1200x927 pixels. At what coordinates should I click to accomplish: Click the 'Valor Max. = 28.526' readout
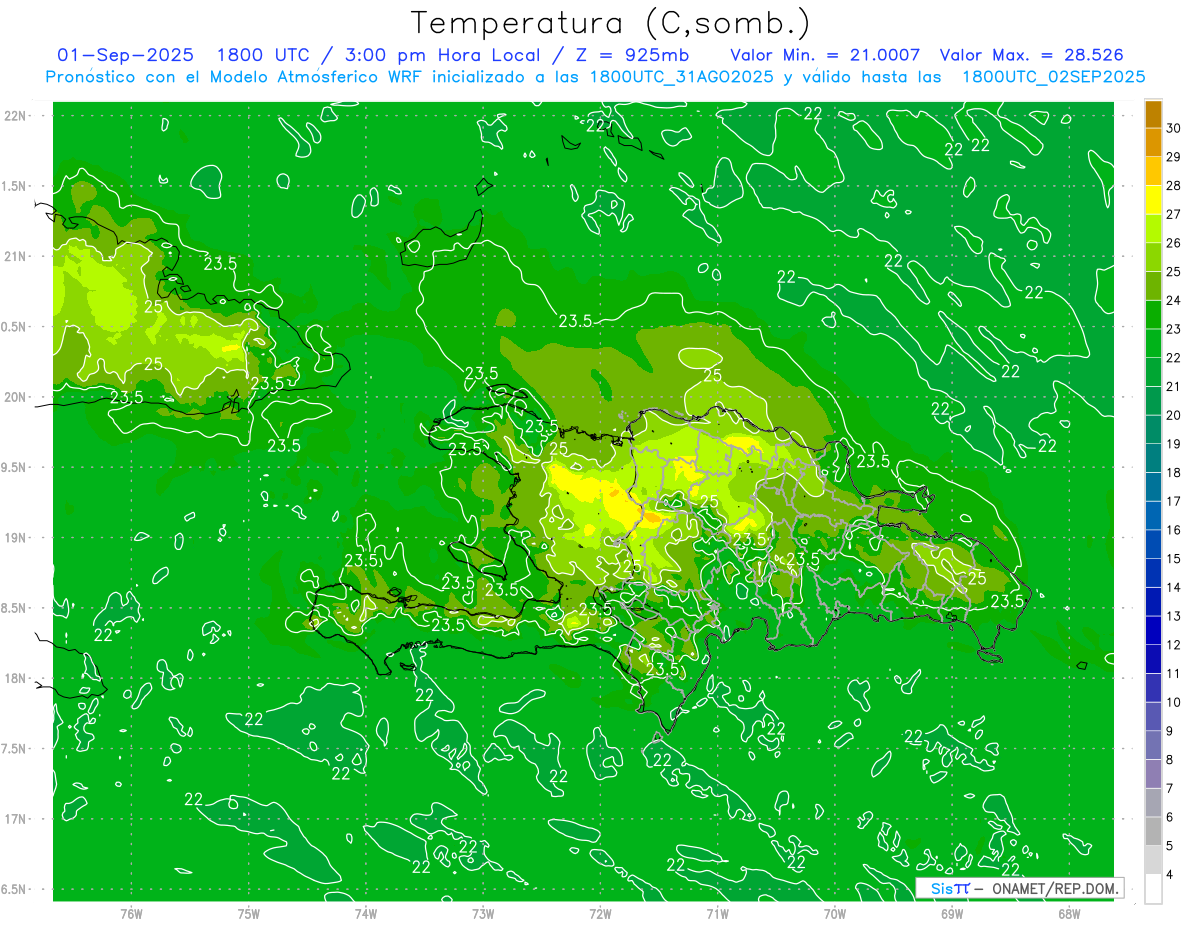tap(1032, 55)
